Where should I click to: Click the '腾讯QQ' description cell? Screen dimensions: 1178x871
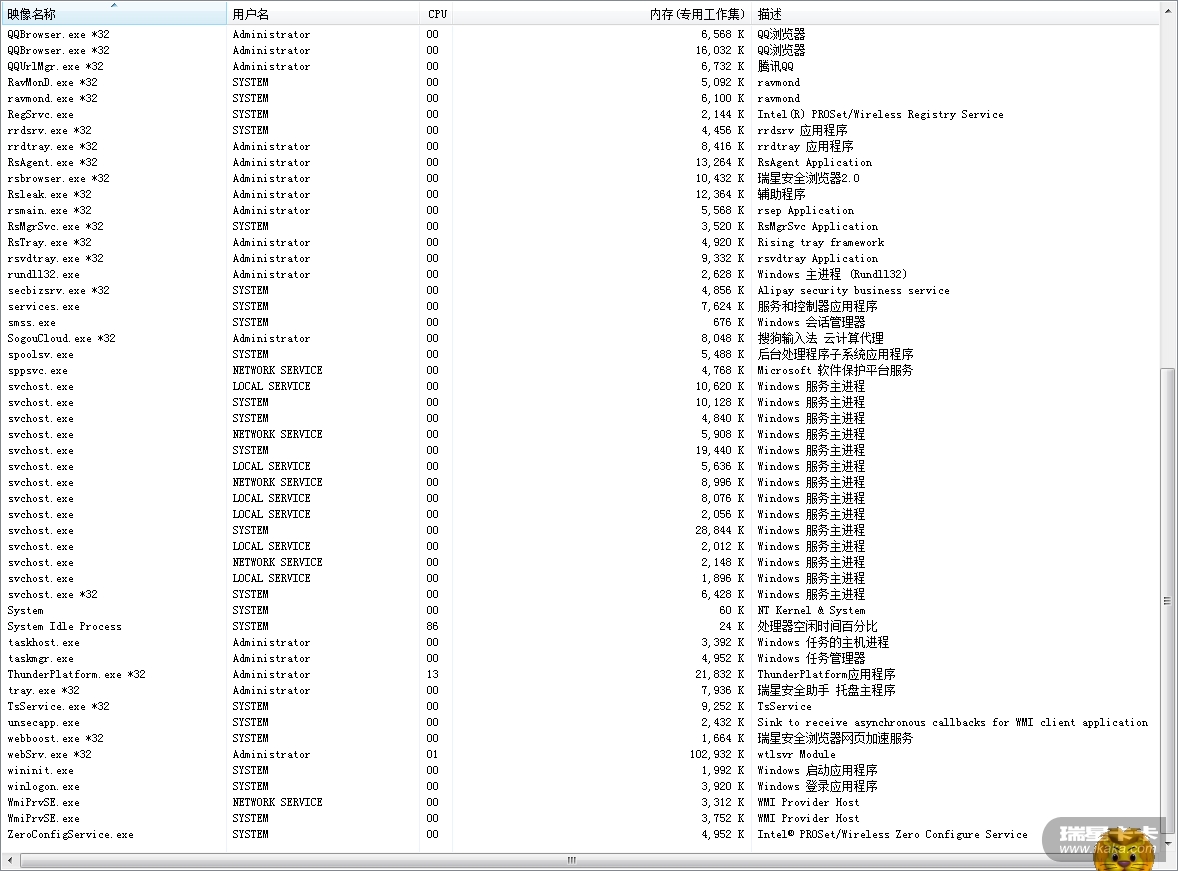[x=775, y=66]
